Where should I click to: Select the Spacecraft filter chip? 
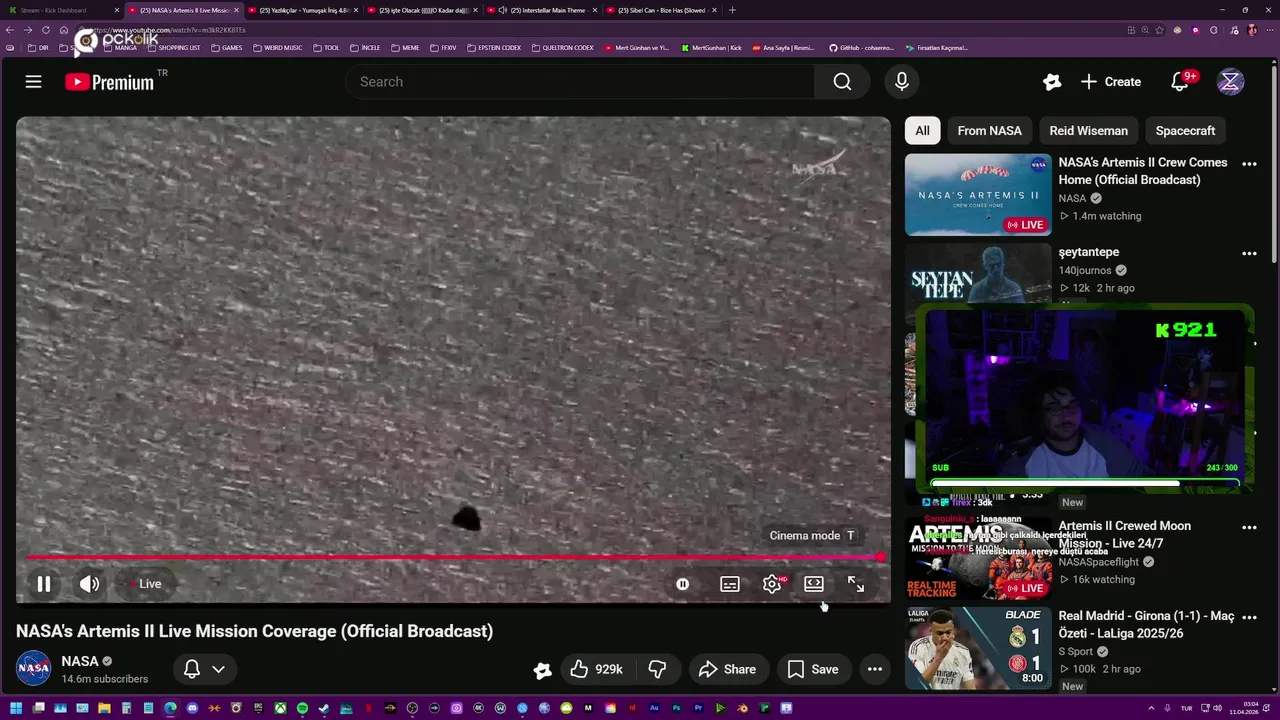click(1185, 131)
